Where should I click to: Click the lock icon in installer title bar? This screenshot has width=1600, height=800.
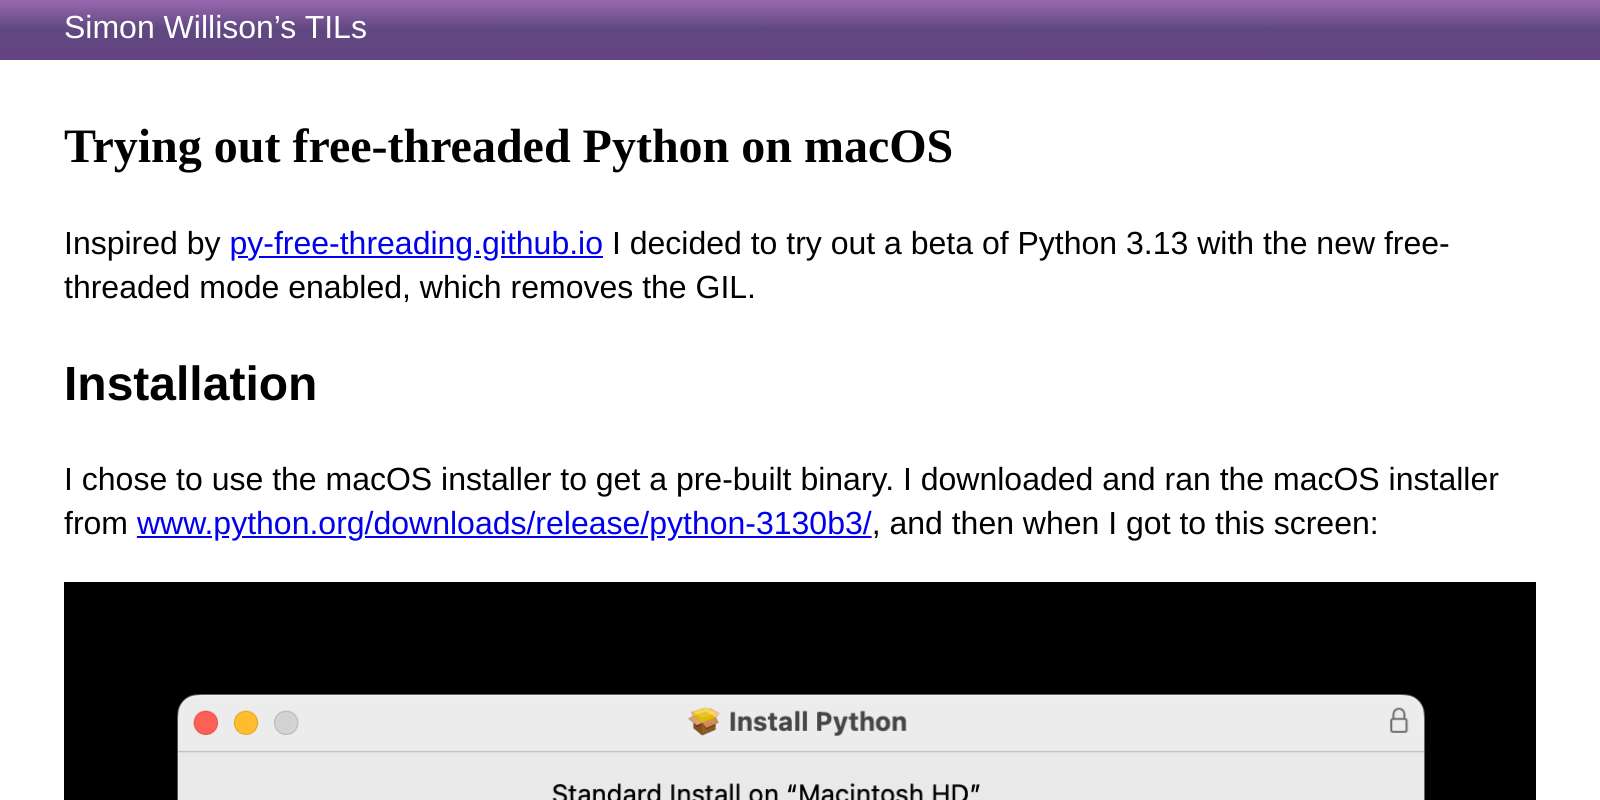1399,721
